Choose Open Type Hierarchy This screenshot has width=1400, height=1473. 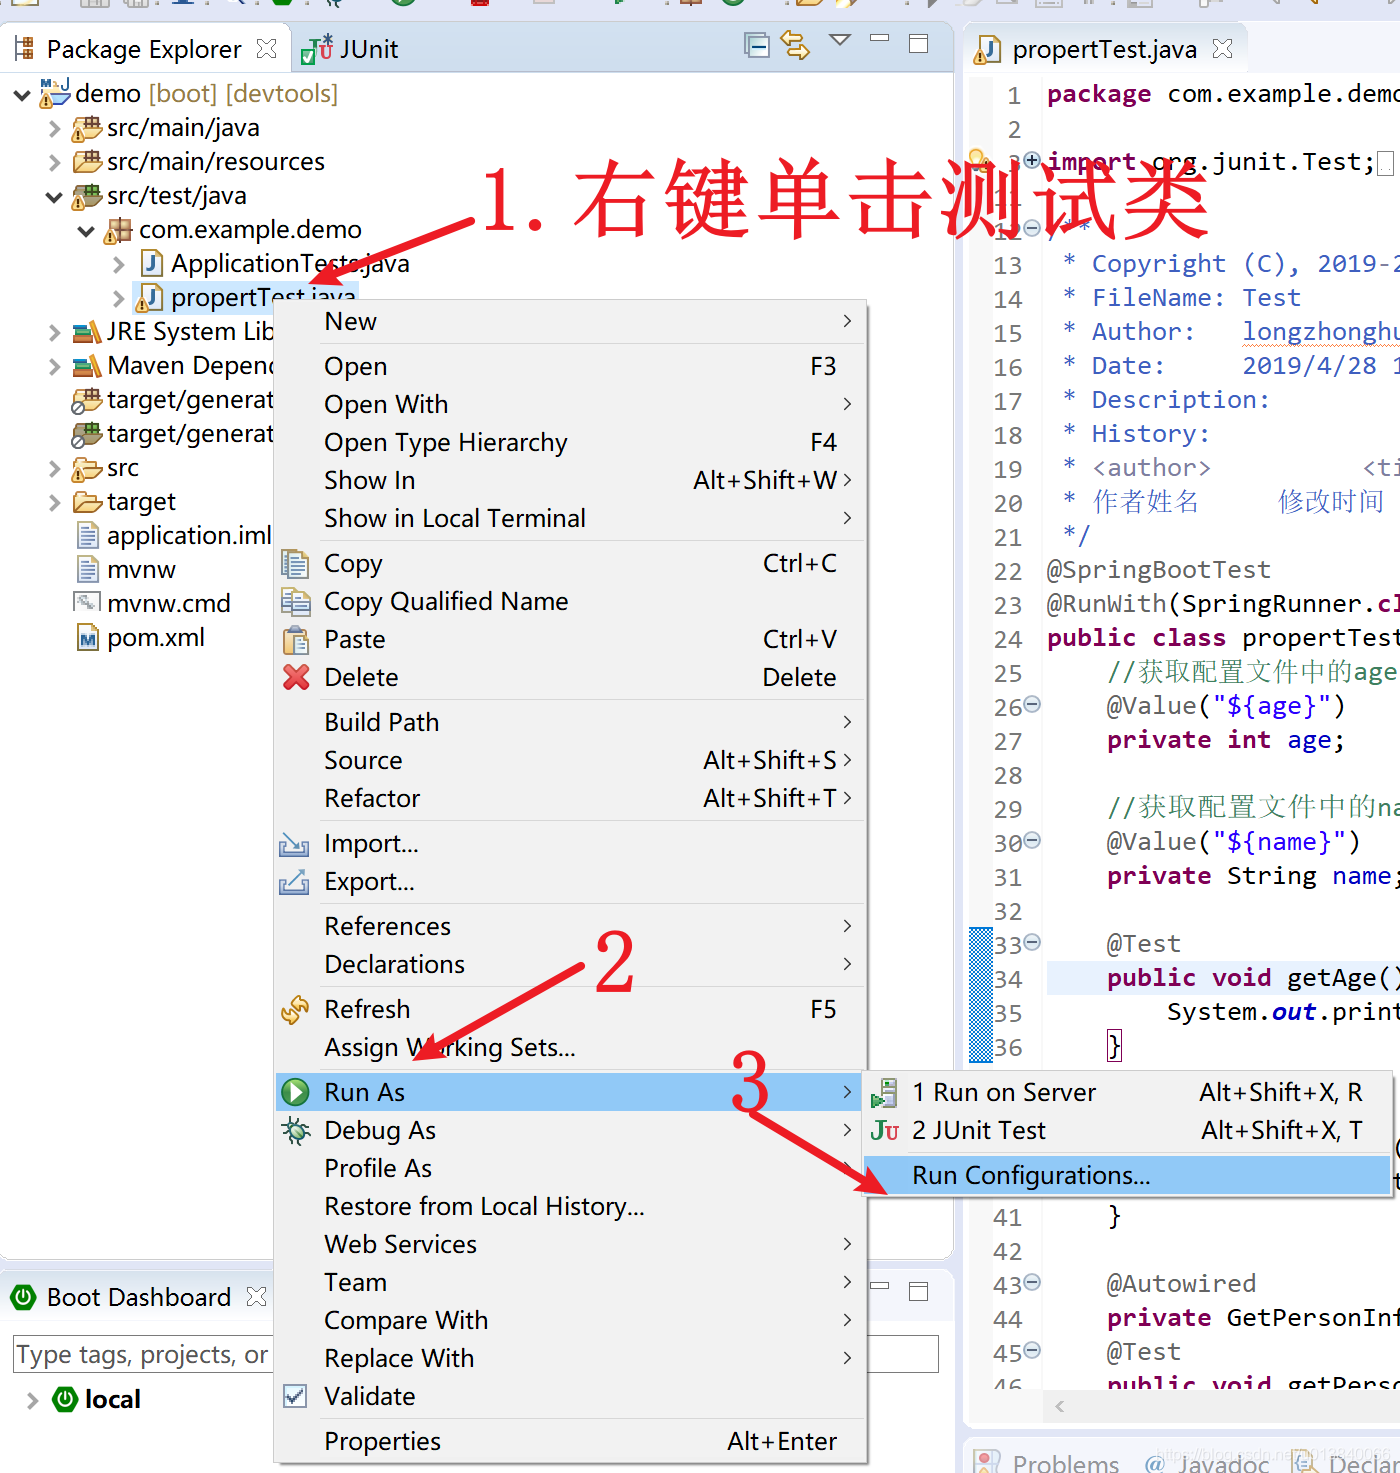(x=570, y=442)
